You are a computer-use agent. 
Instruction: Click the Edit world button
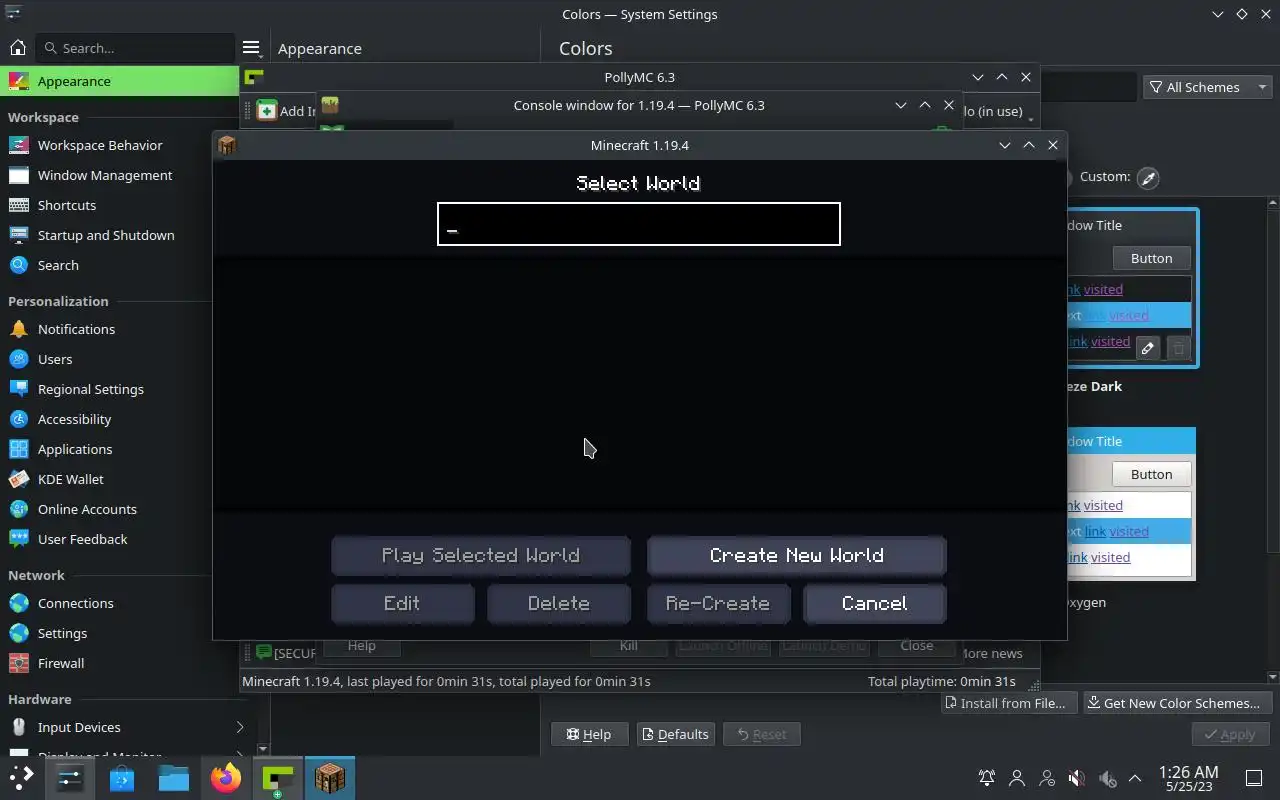click(402, 603)
